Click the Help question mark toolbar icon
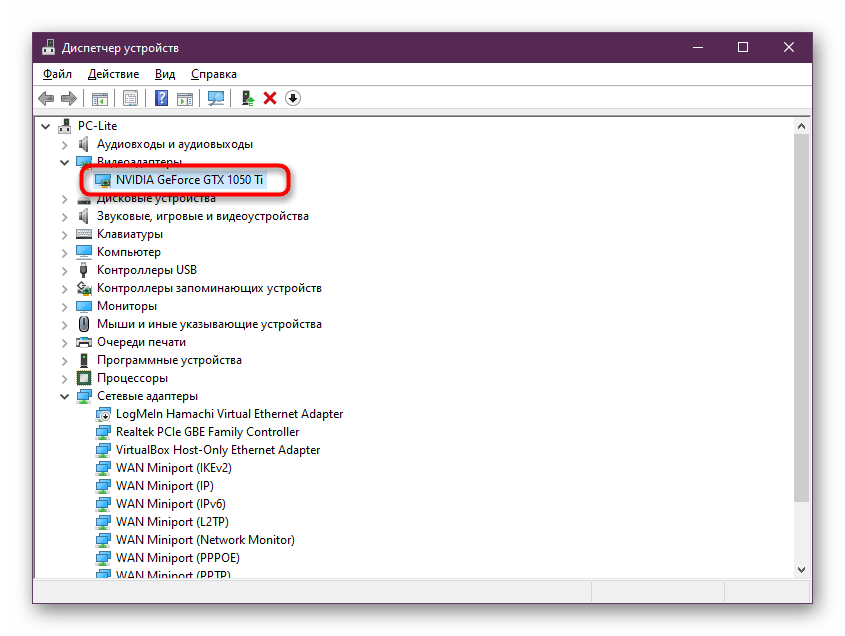This screenshot has width=845, height=636. [x=161, y=98]
